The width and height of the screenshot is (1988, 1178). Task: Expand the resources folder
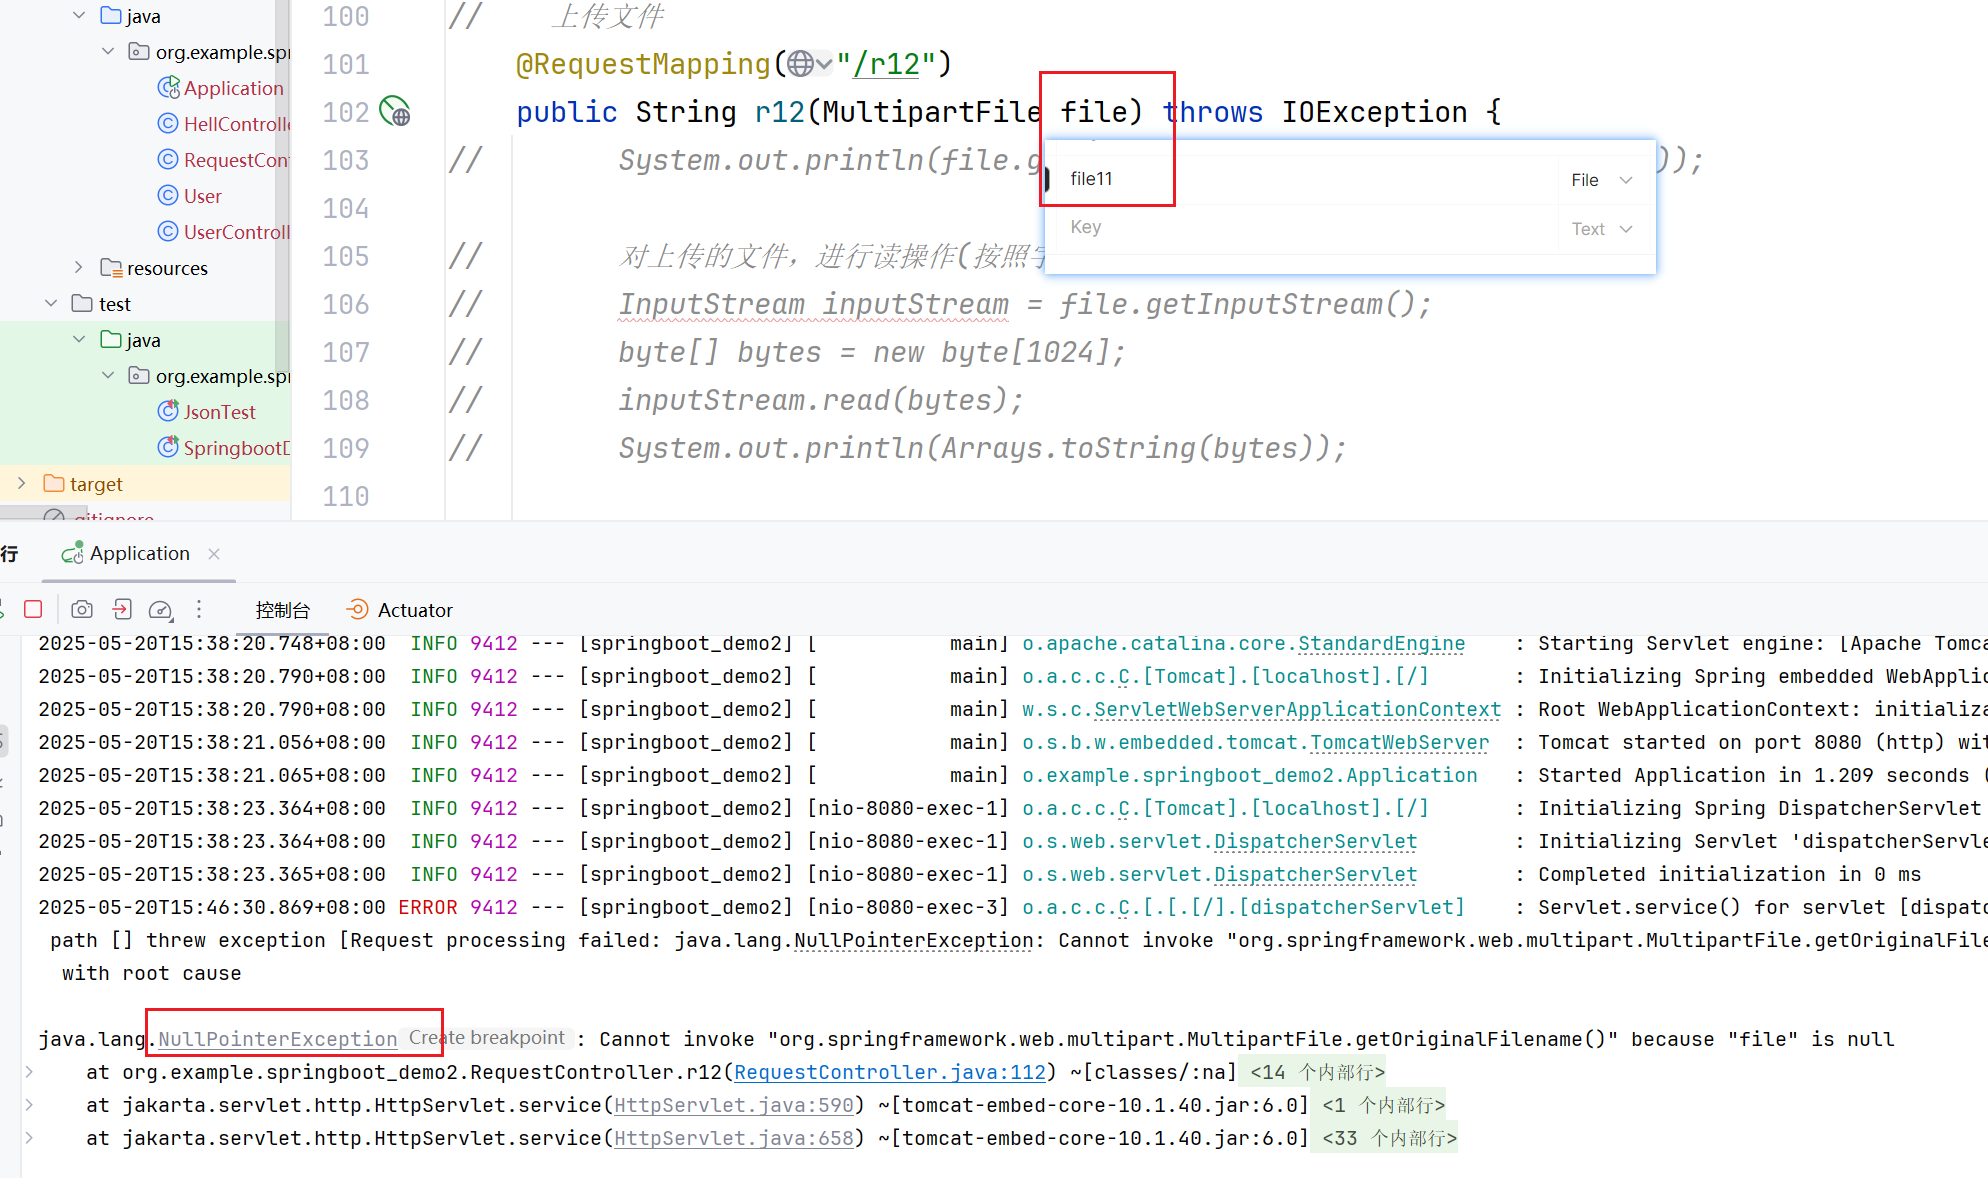click(x=79, y=267)
